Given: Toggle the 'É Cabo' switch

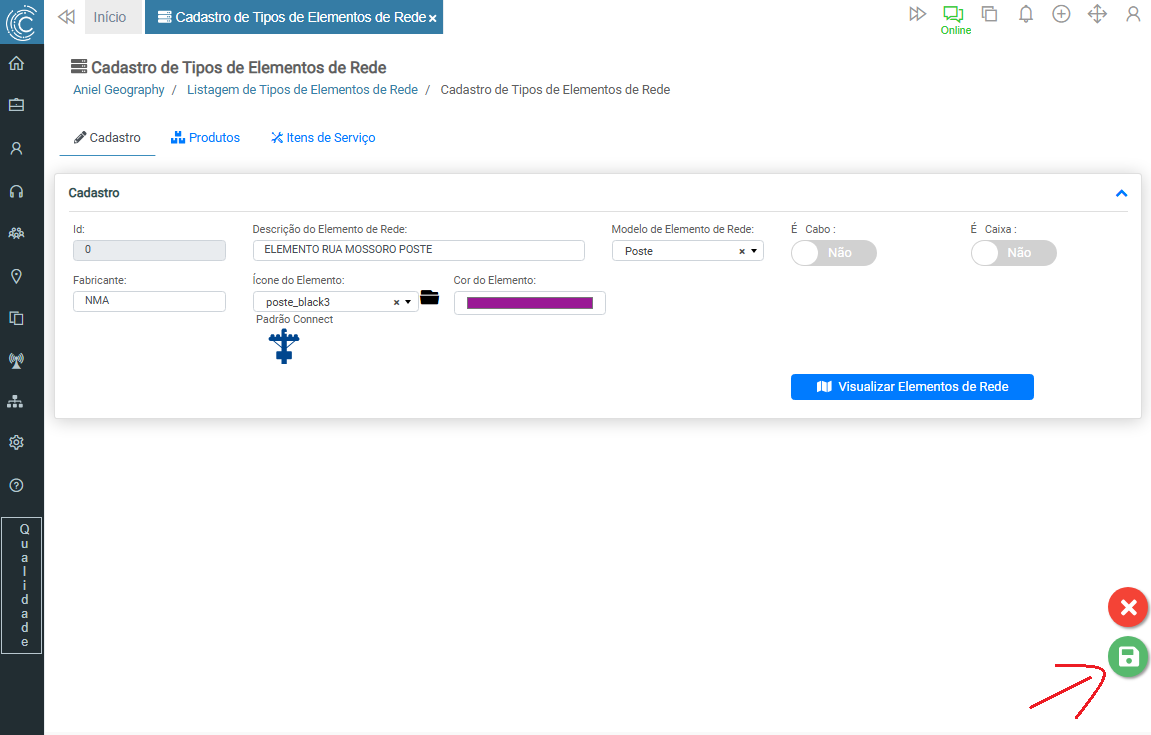Looking at the screenshot, I should click(x=833, y=253).
